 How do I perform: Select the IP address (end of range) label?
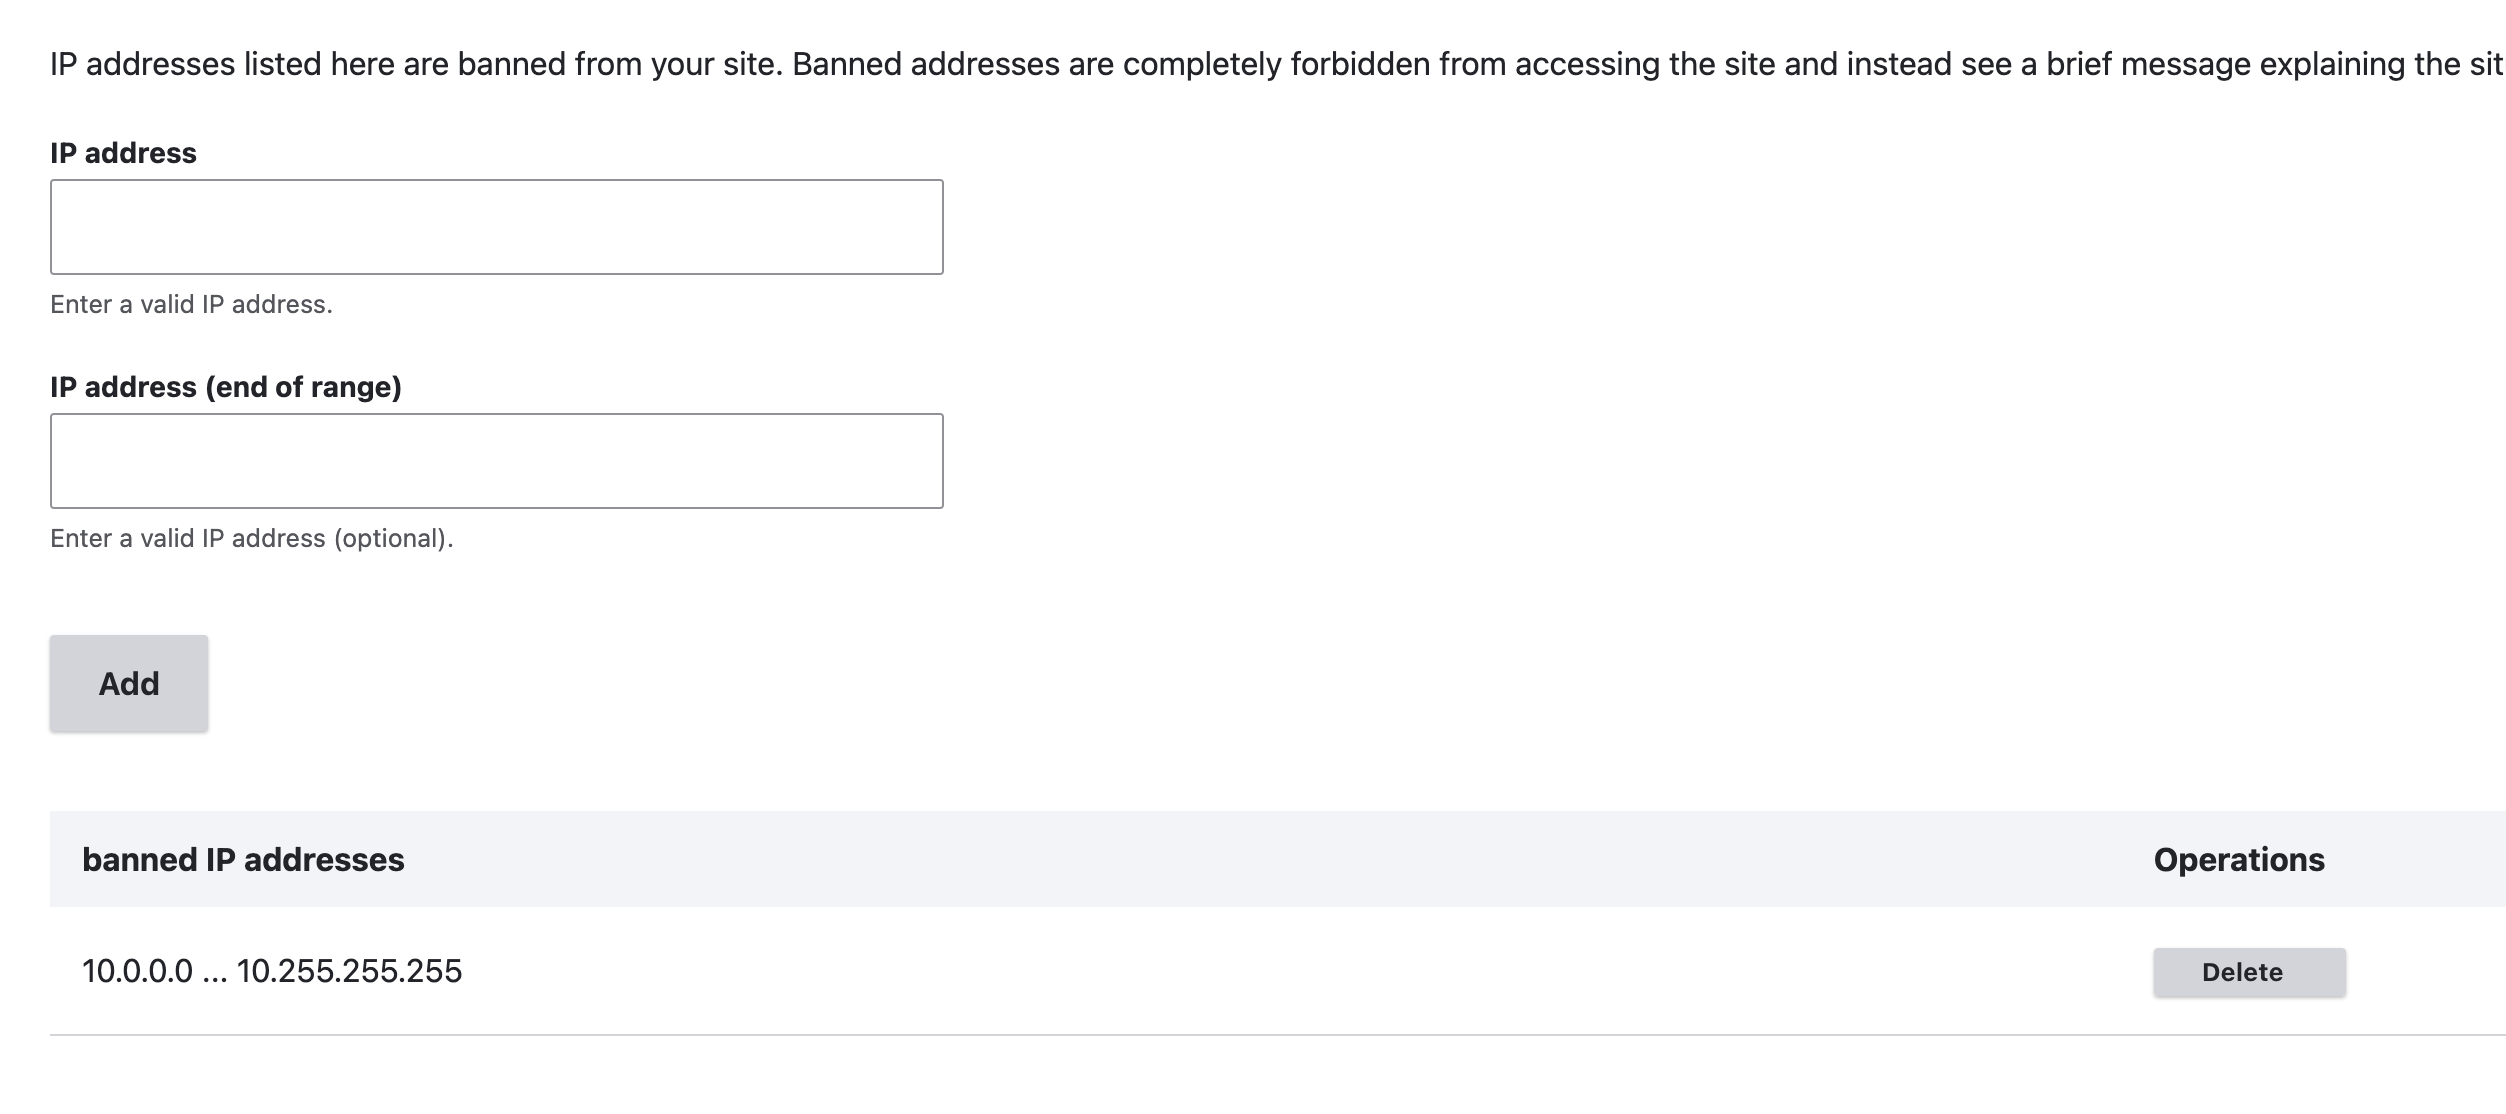pos(228,385)
